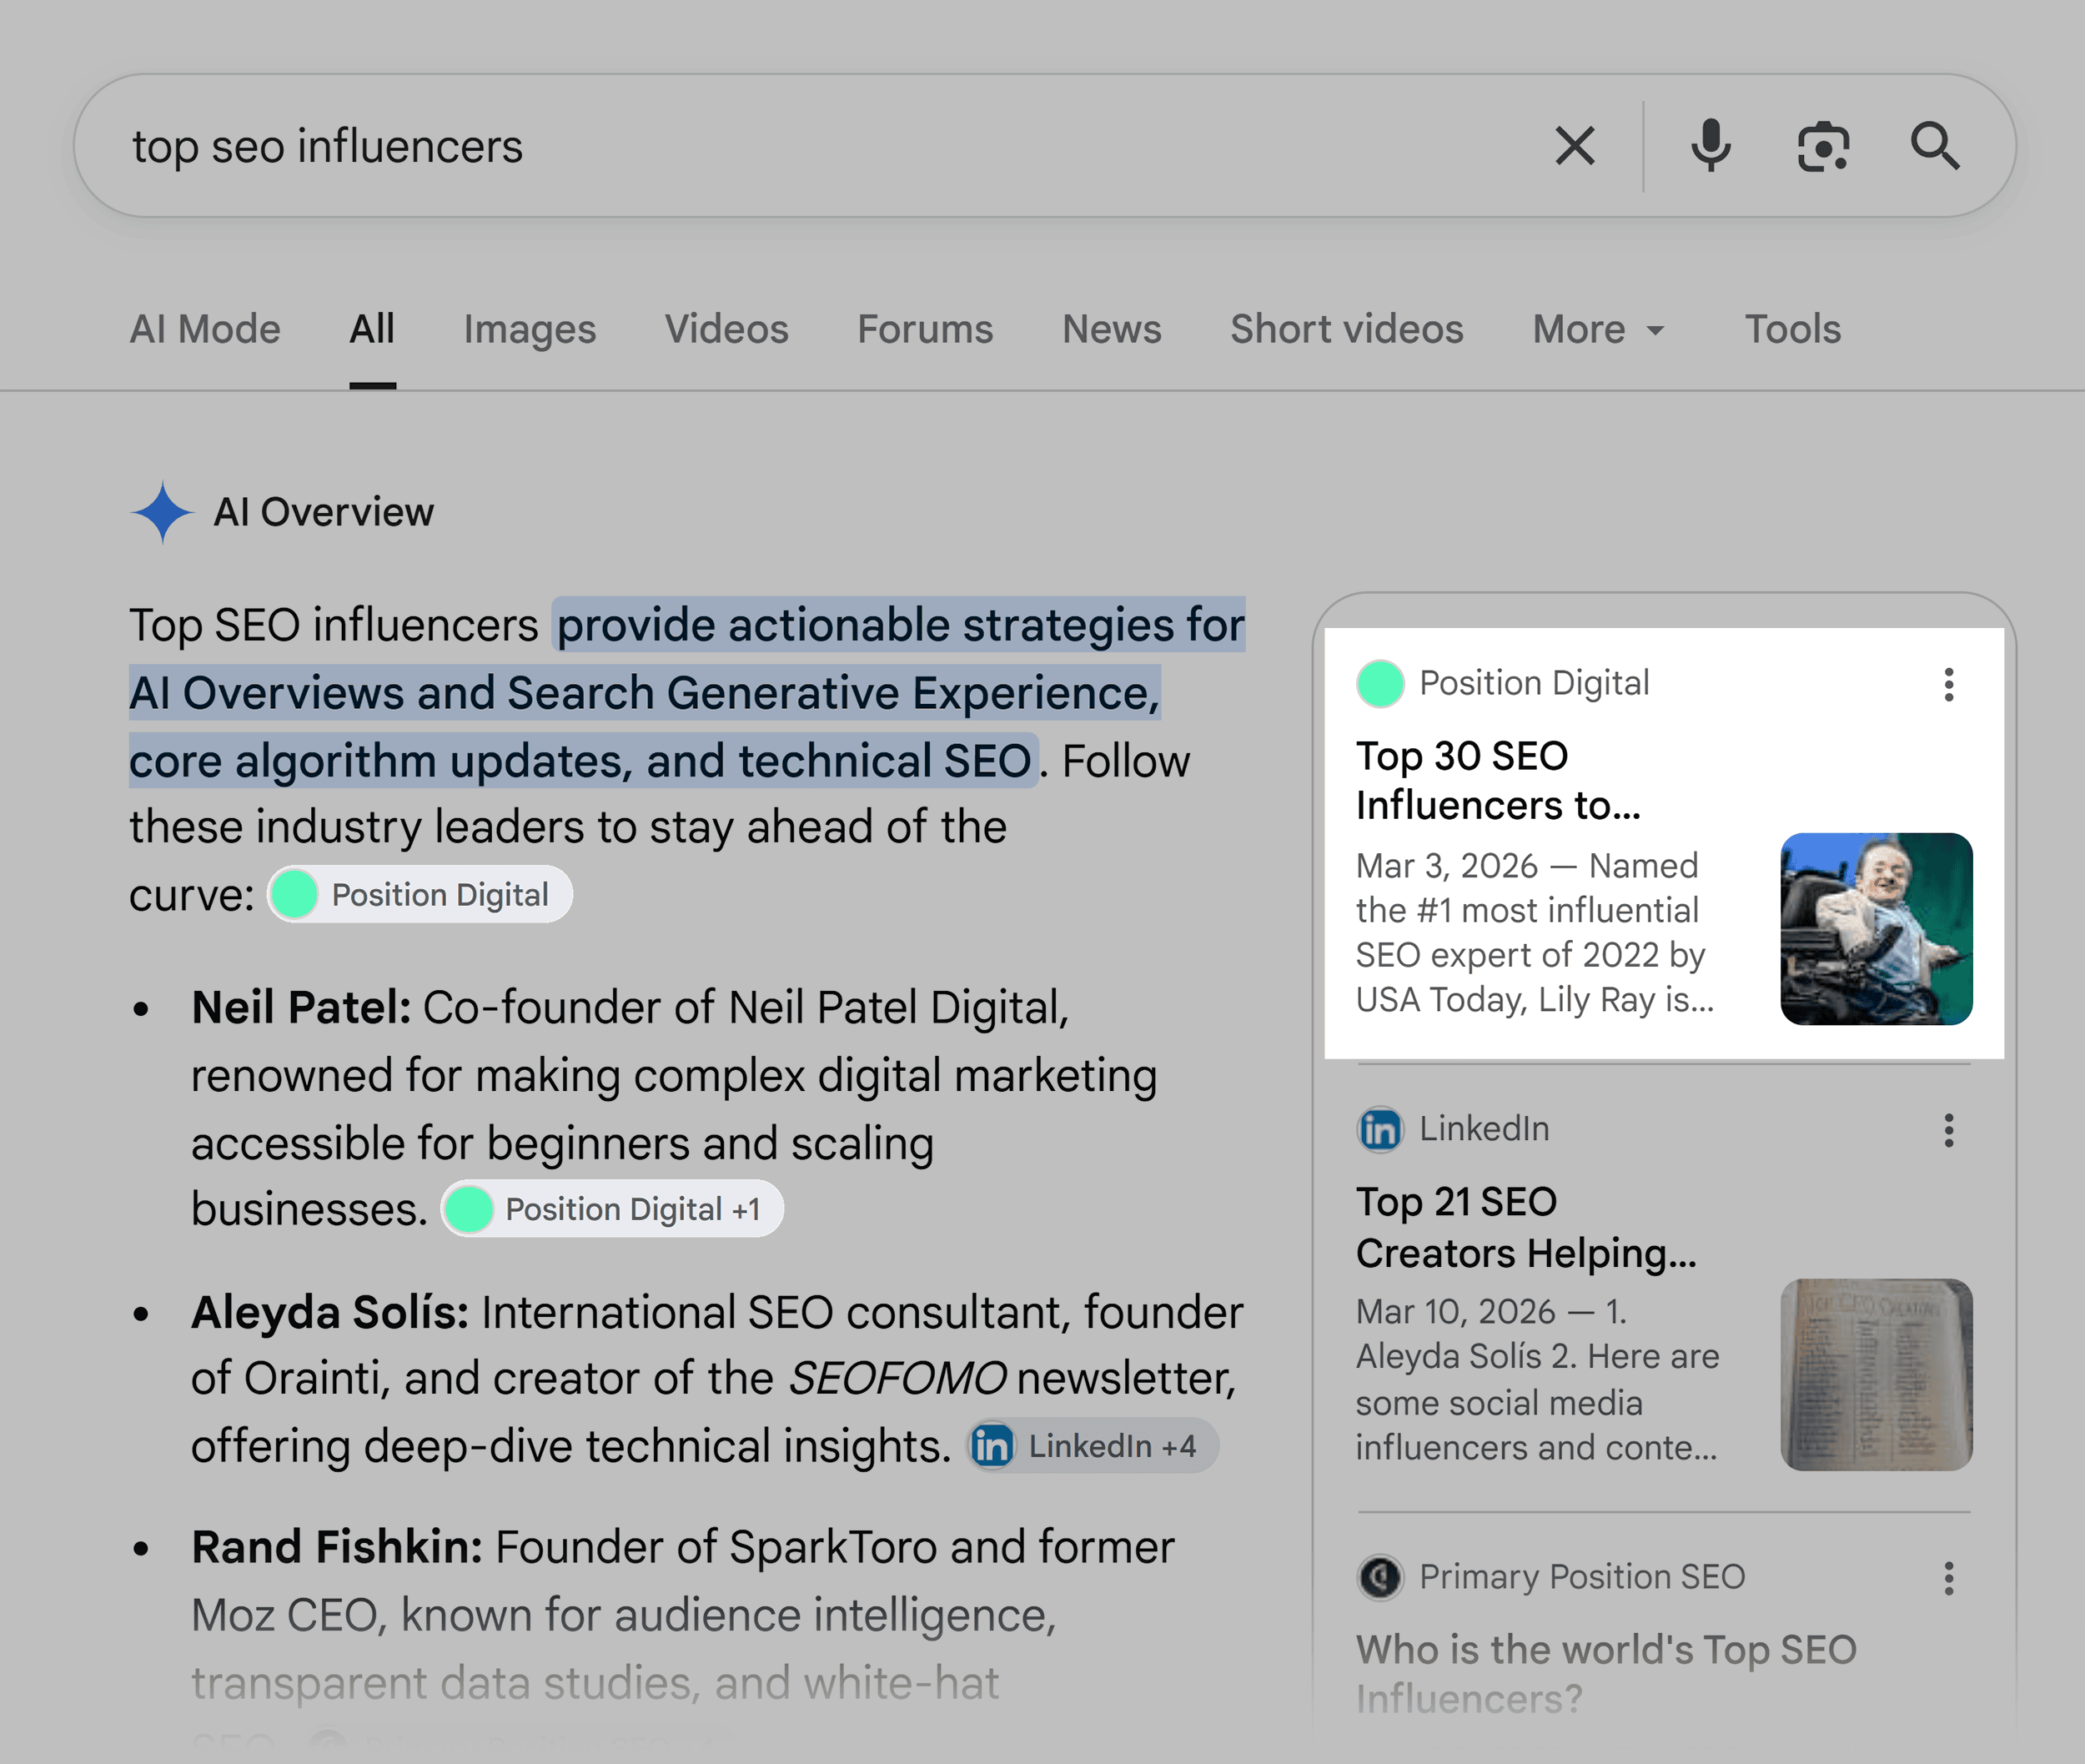Switch to the Forums tab

925,329
